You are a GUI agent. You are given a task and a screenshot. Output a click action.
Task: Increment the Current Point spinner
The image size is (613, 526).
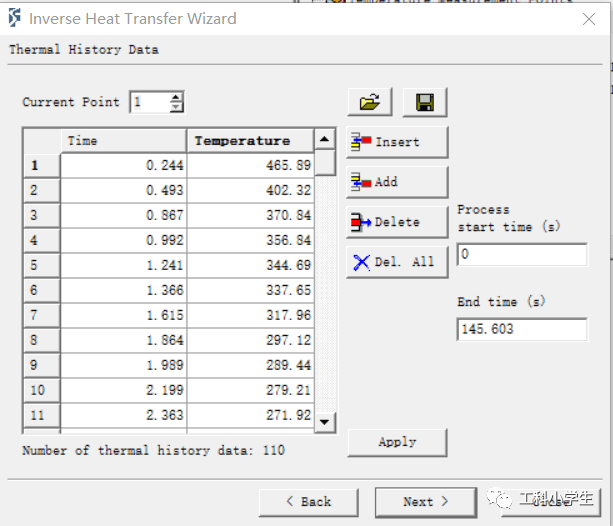pyautogui.click(x=176, y=98)
